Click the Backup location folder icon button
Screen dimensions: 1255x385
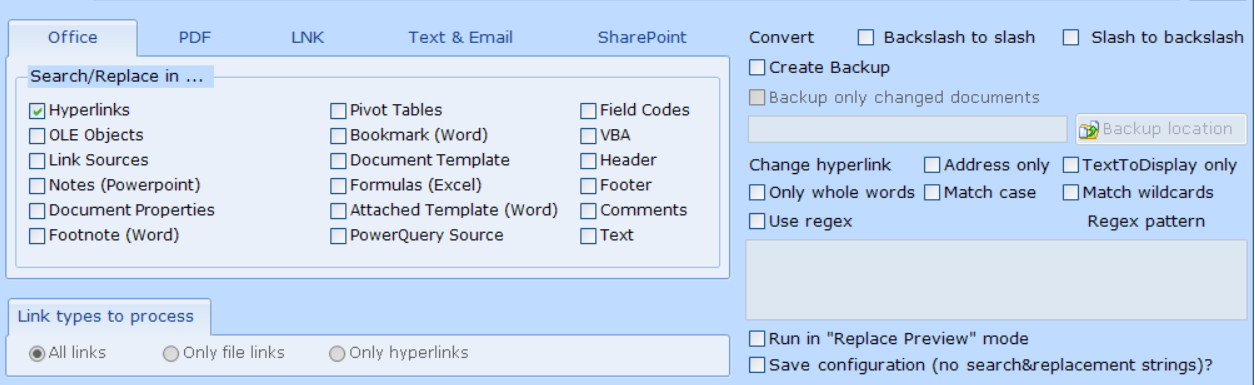1161,129
